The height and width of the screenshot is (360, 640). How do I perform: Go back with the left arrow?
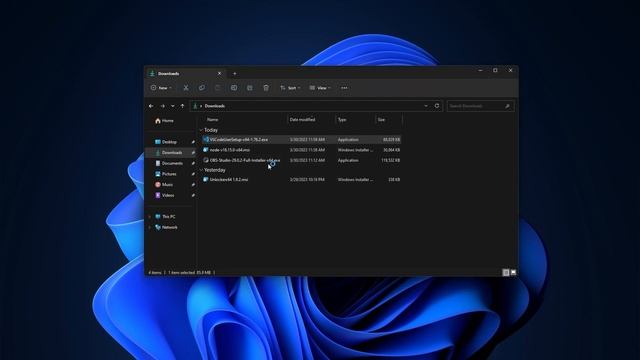[x=151, y=106]
